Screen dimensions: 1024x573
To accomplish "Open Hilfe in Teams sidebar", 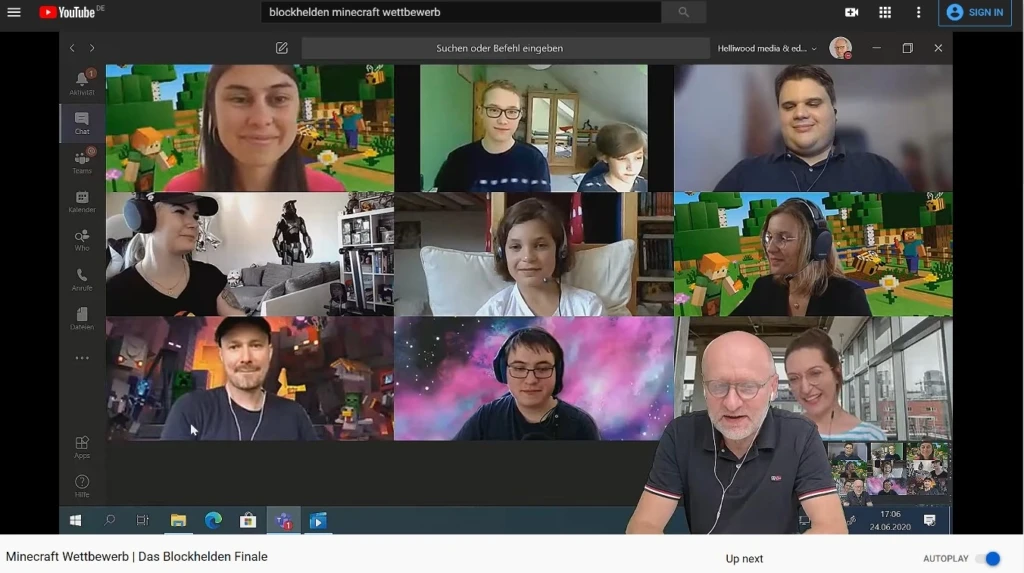I will [82, 485].
